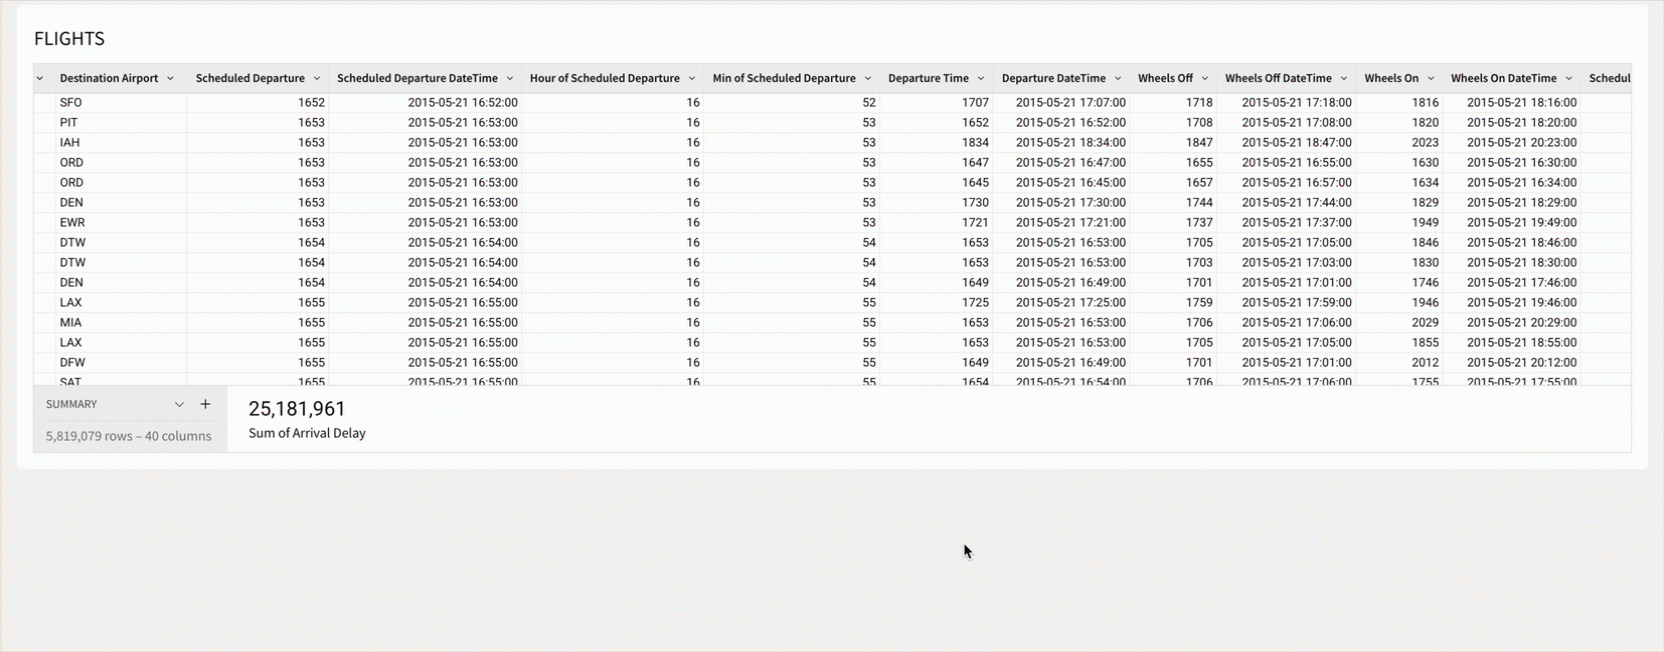Open the Departure Time column dropdown arrow
1664x652 pixels.
[981, 79]
